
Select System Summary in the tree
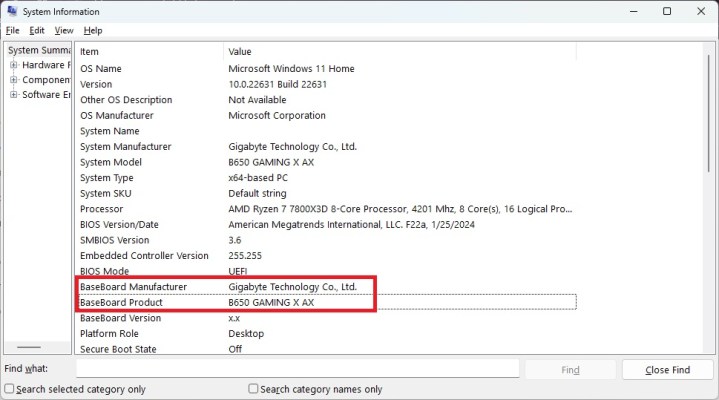tap(40, 50)
